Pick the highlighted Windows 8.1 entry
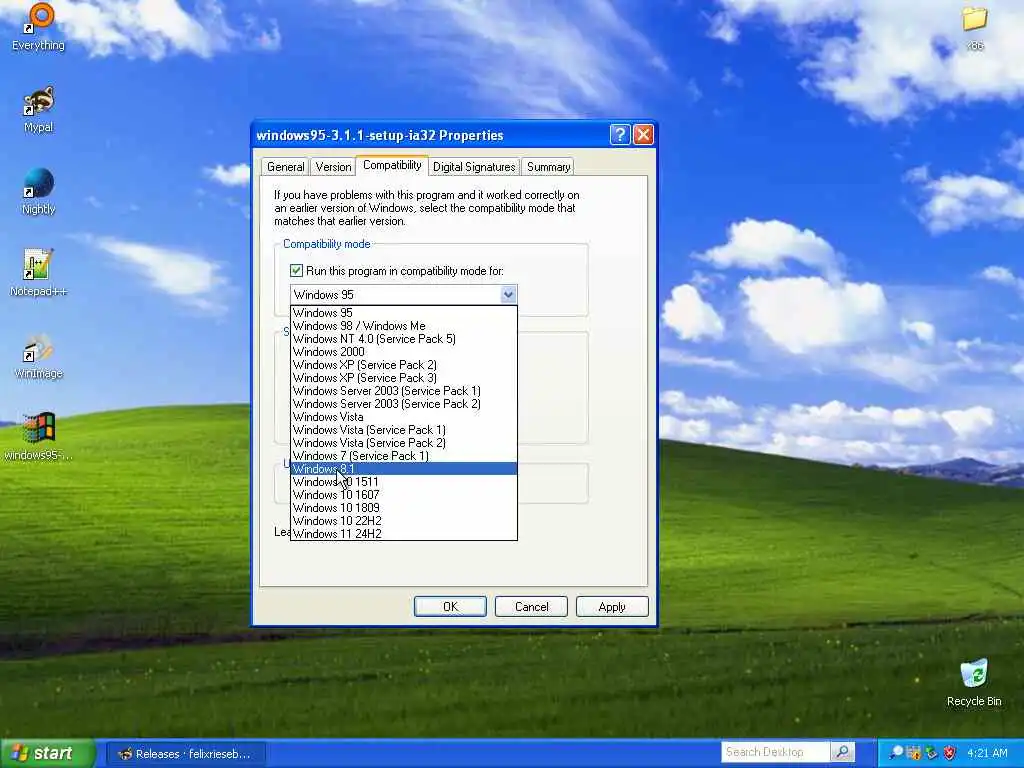 pos(404,469)
